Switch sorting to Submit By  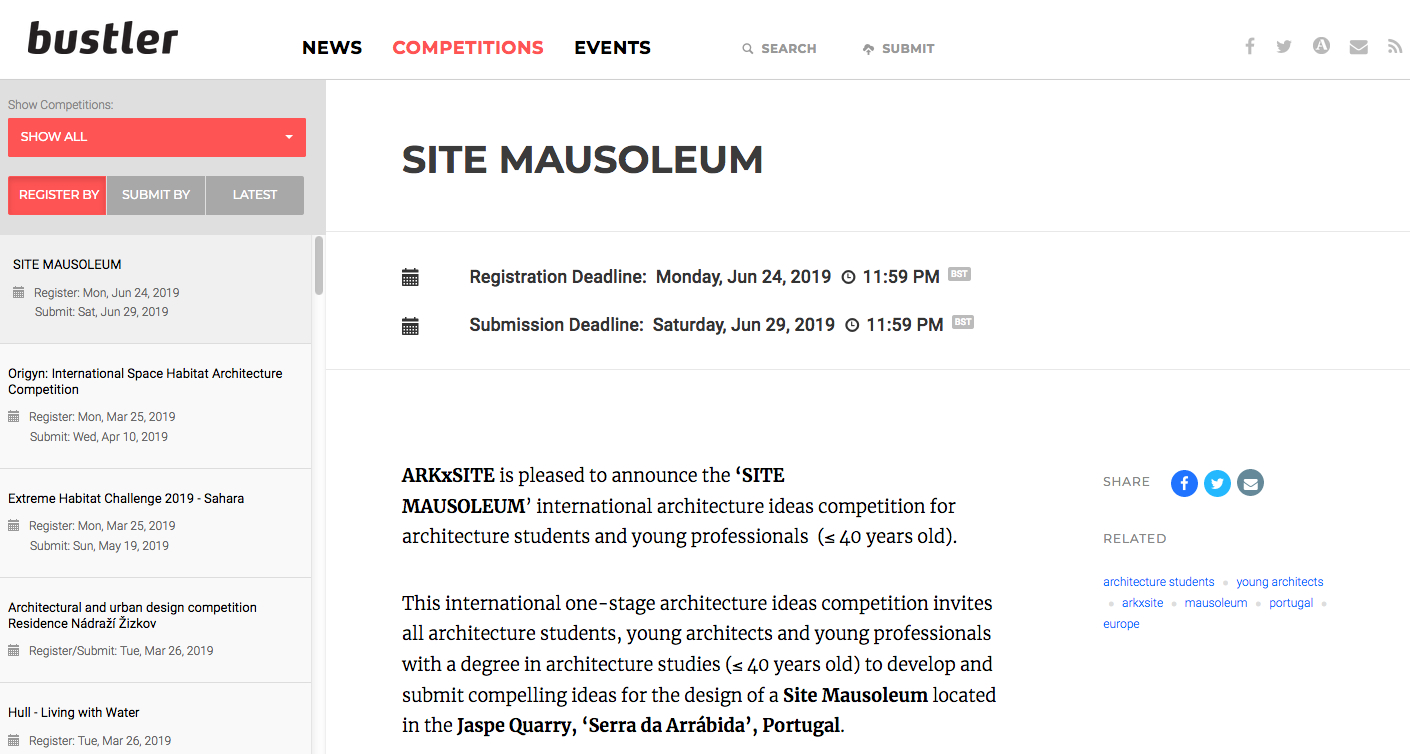pyautogui.click(x=156, y=195)
